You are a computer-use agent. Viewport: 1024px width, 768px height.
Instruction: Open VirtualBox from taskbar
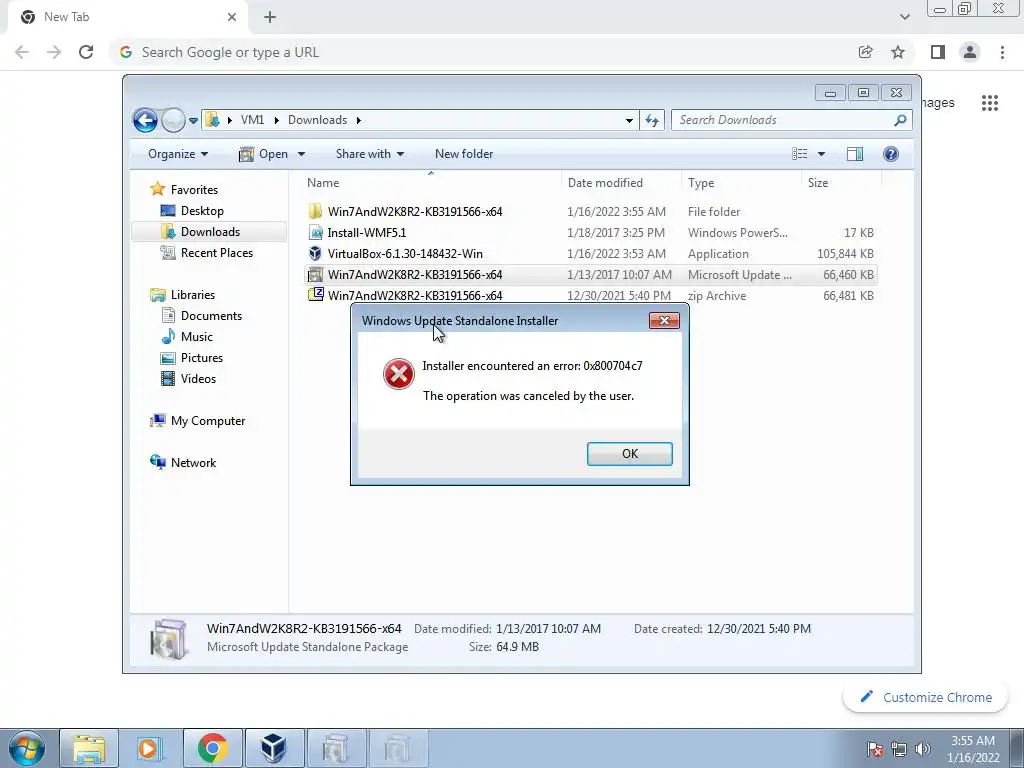[274, 748]
